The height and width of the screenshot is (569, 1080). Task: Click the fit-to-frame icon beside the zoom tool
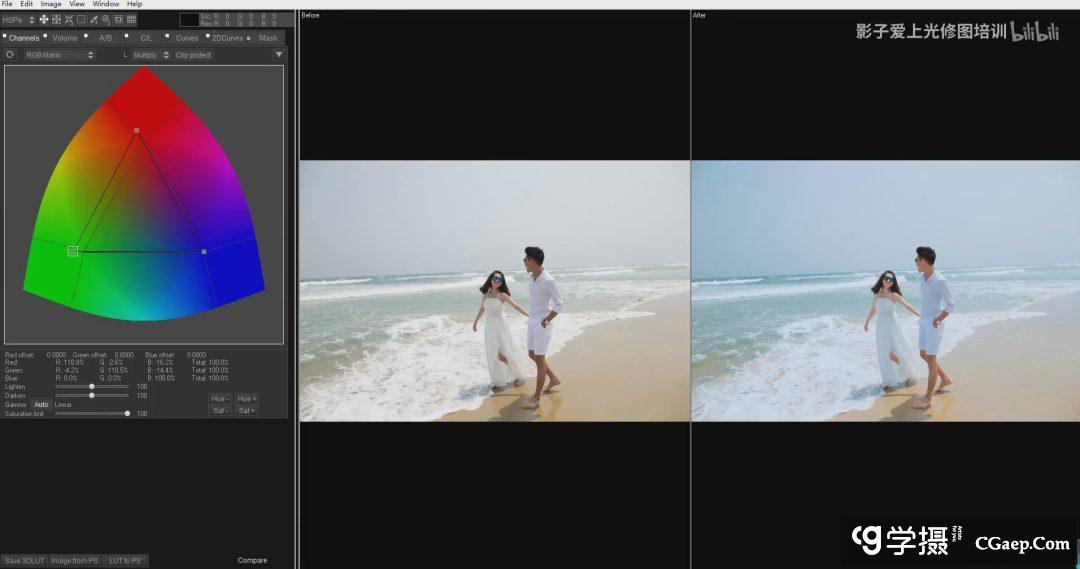click(119, 19)
